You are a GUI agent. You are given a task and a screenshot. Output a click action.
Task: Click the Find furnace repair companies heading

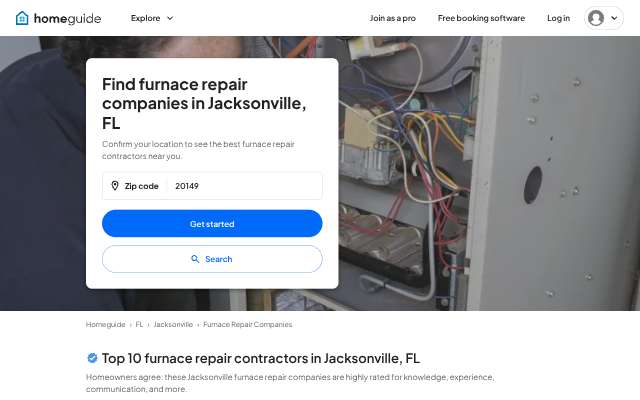(x=204, y=104)
